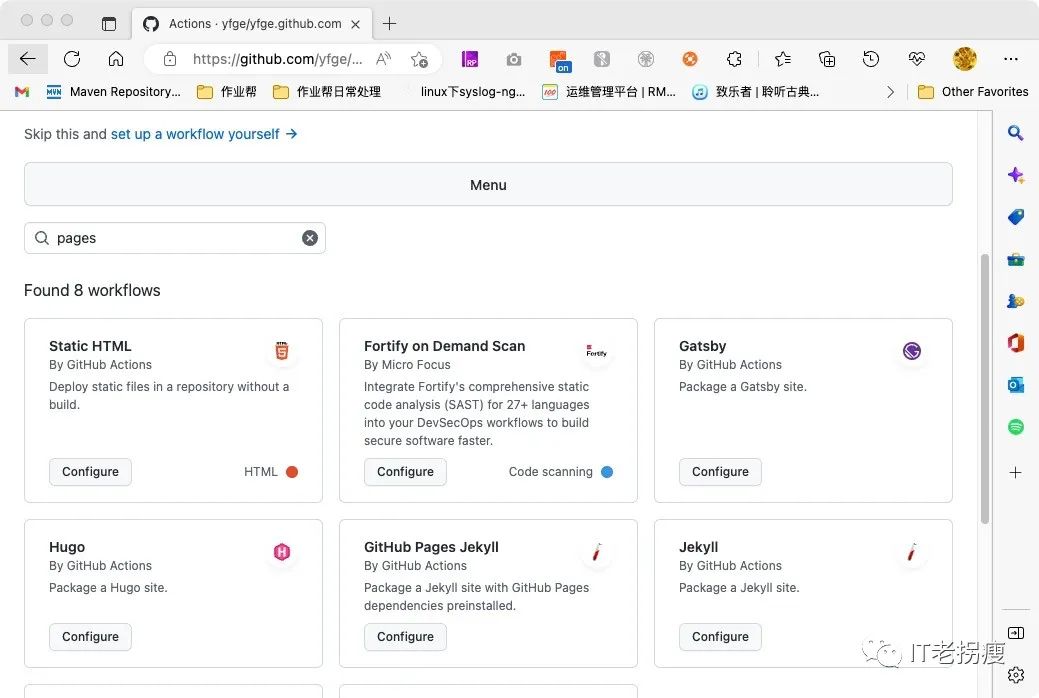Open the 致乐者 bookmark

coord(755,91)
